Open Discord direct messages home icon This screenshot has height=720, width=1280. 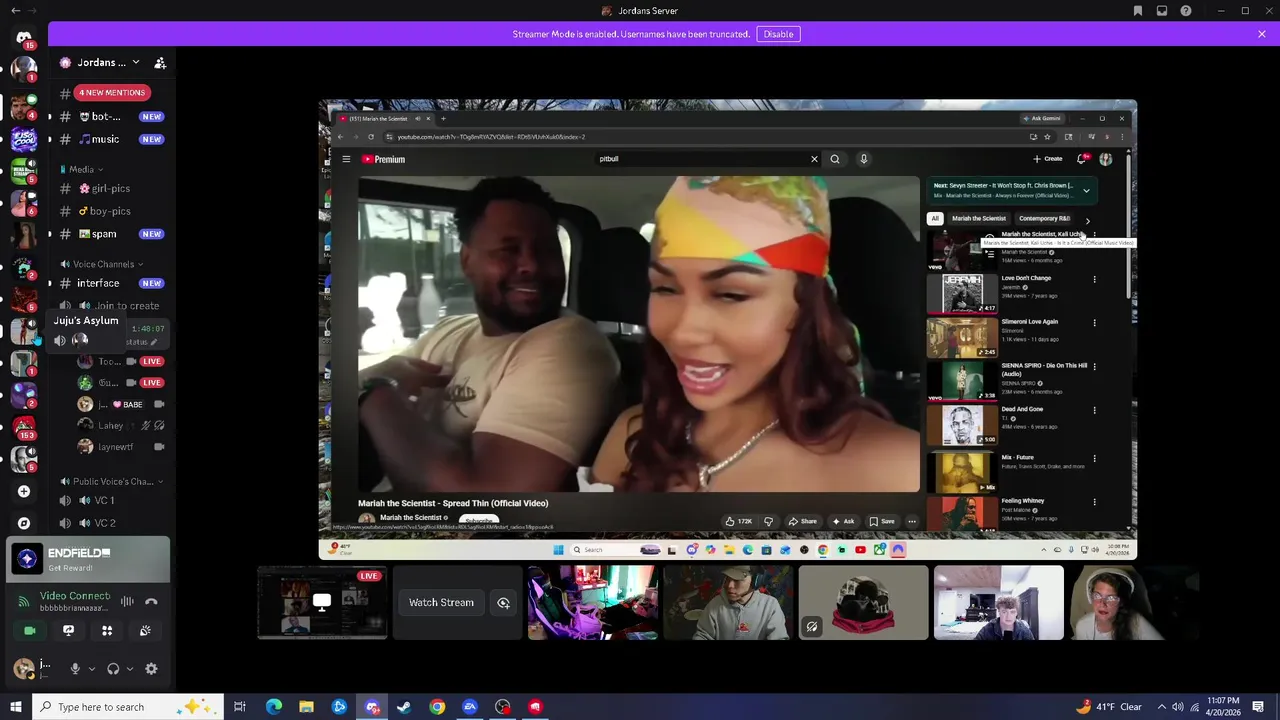click(x=24, y=38)
